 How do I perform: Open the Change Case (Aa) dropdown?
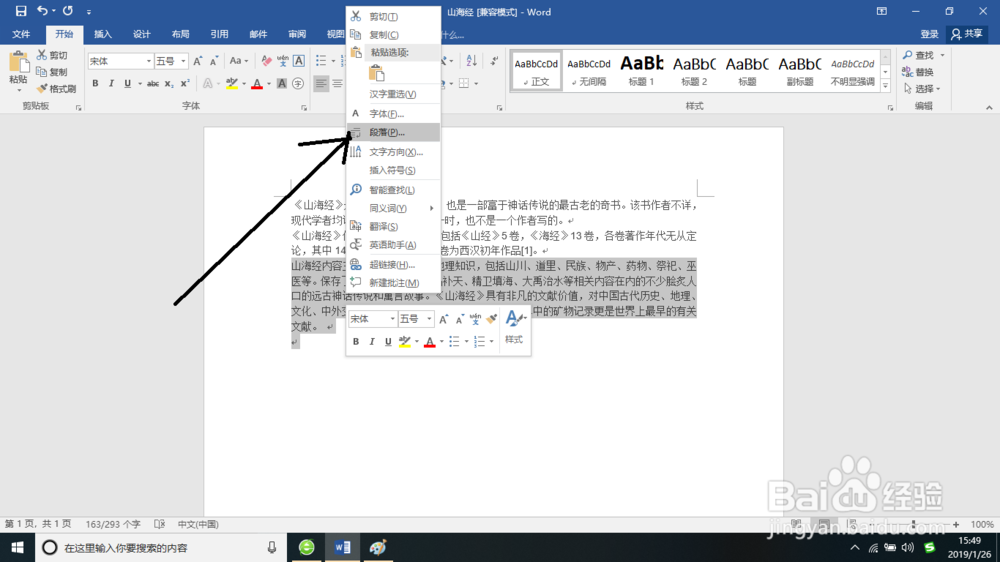pos(239,61)
